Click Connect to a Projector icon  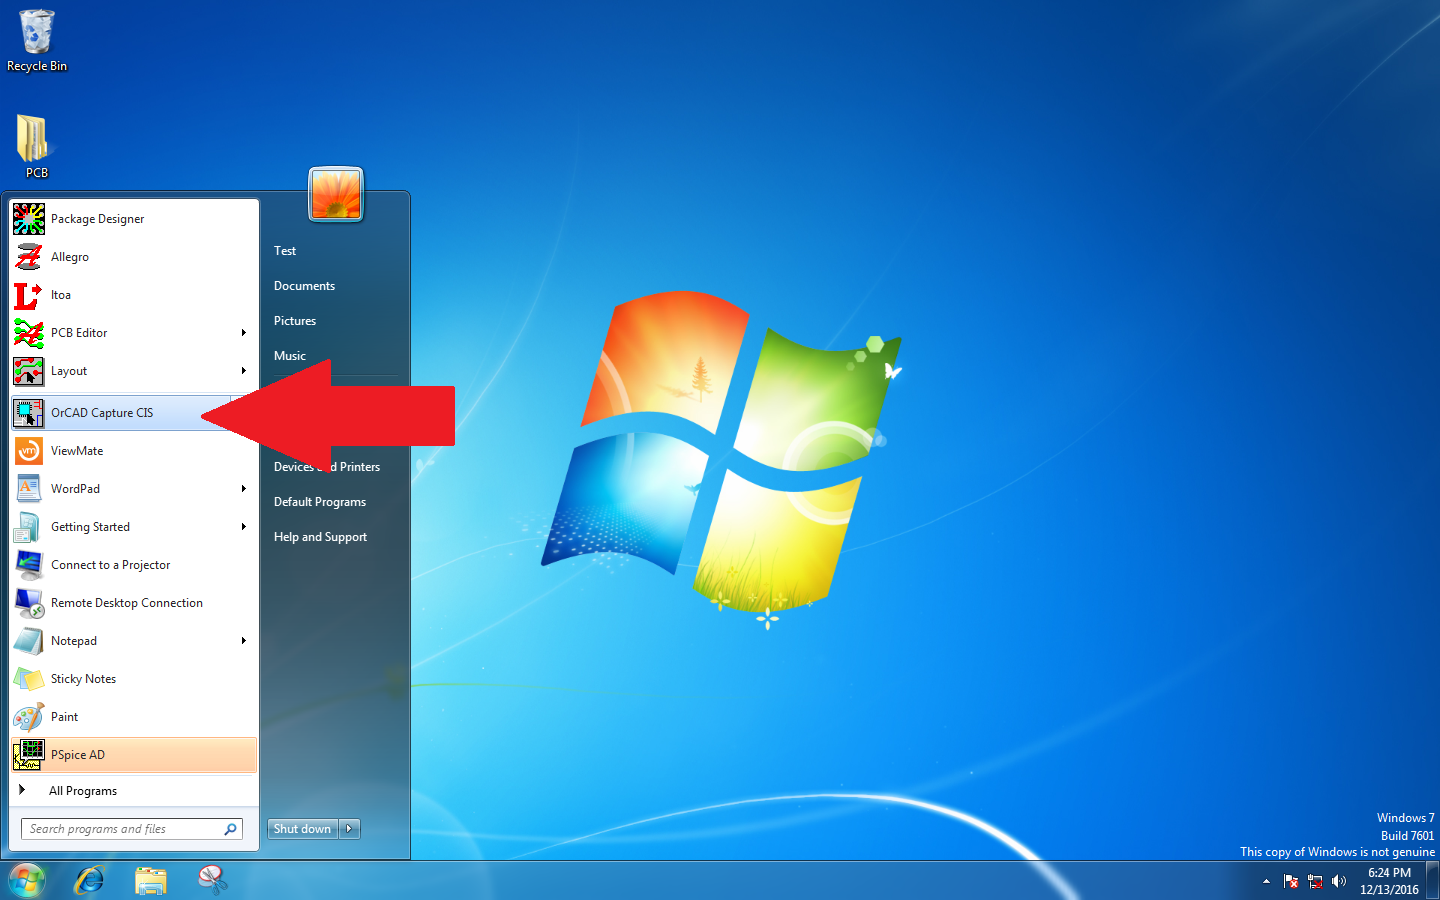pos(29,565)
